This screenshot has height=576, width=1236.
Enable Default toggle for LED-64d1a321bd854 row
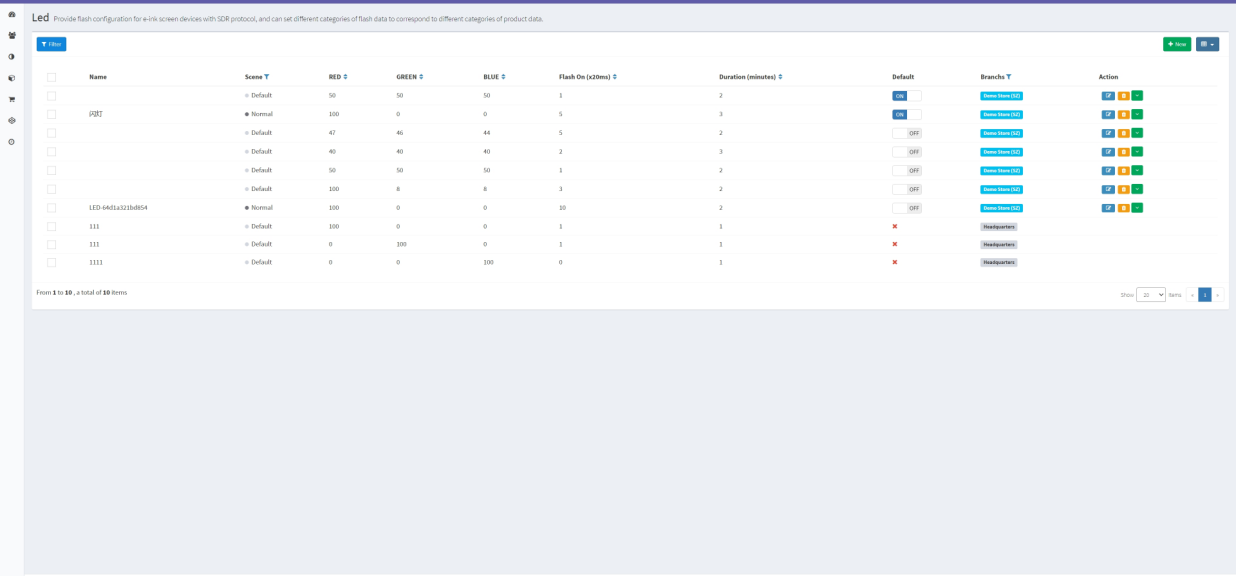click(x=906, y=208)
